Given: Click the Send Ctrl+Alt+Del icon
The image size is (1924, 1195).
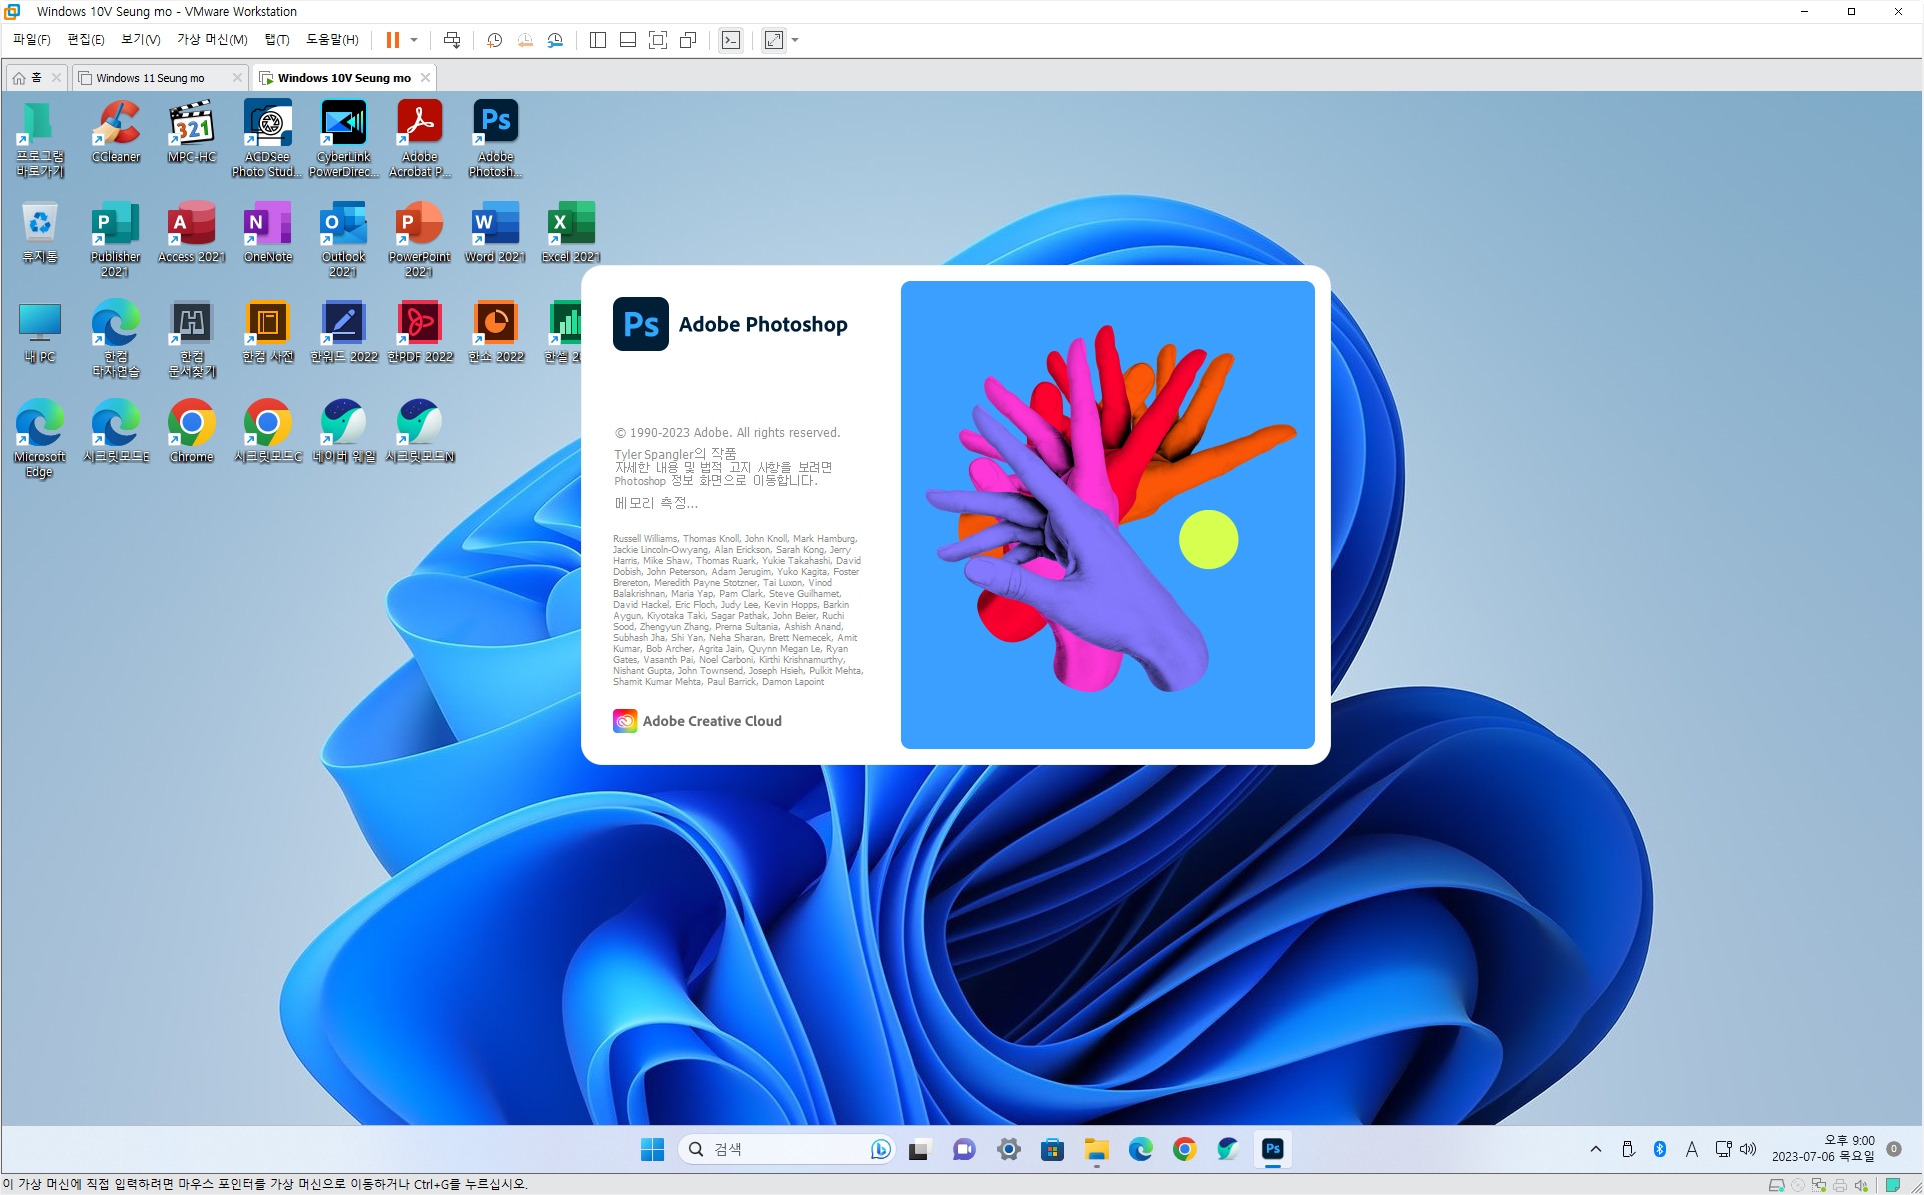Looking at the screenshot, I should click(452, 40).
